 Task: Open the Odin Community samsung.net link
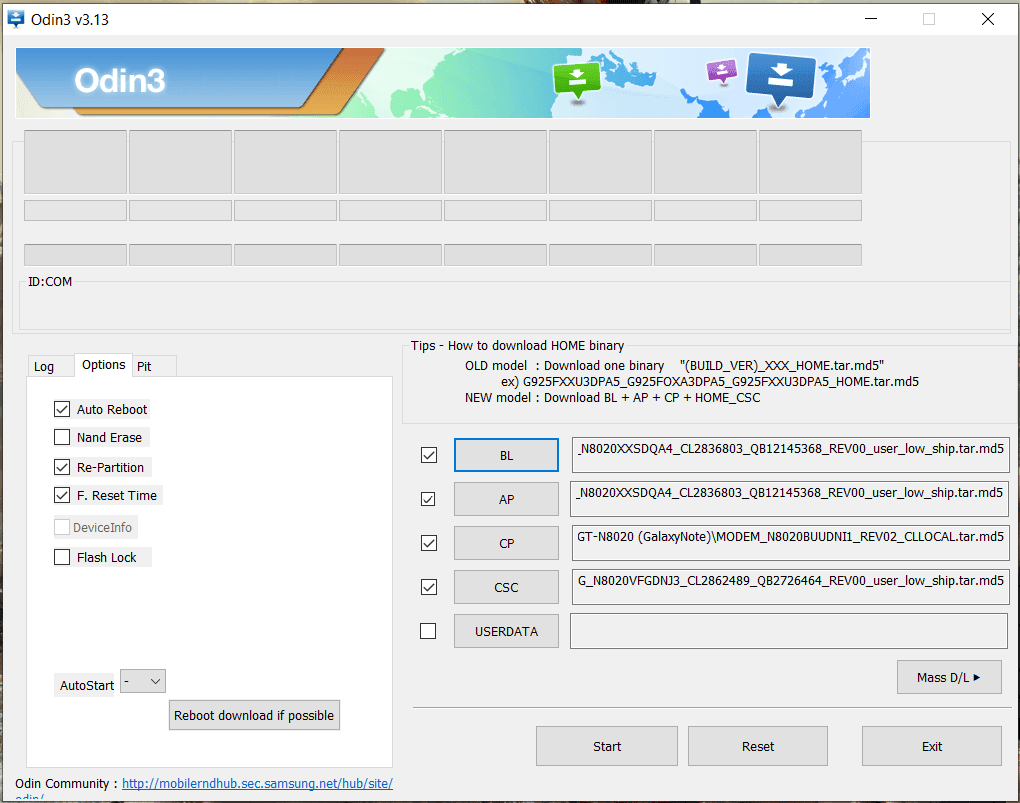pos(257,783)
